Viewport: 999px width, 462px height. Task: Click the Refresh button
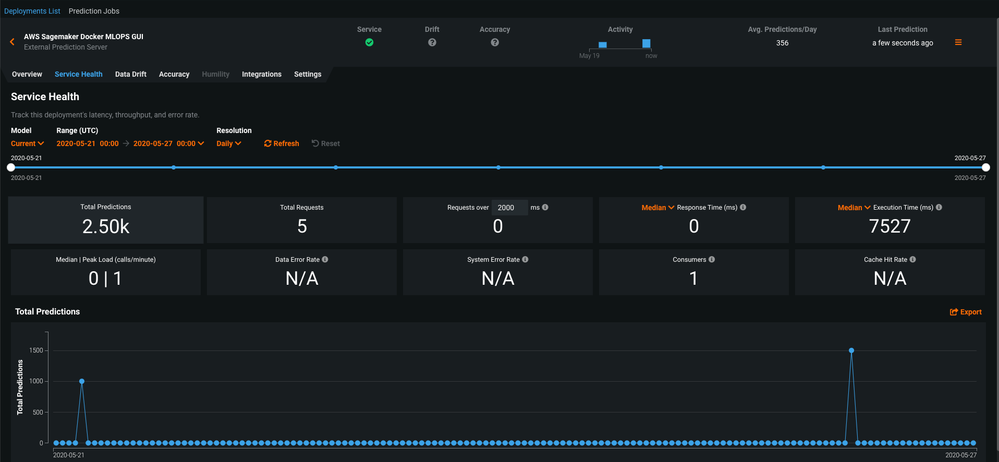(x=281, y=143)
